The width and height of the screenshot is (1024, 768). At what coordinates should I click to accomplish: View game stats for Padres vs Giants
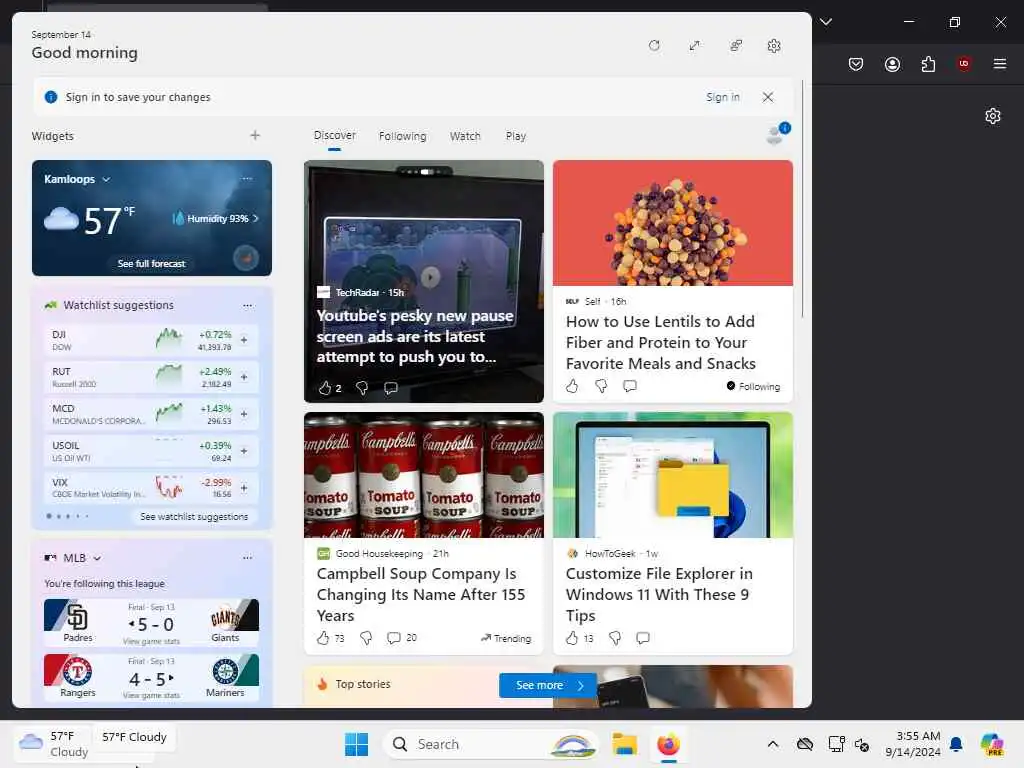152,641
